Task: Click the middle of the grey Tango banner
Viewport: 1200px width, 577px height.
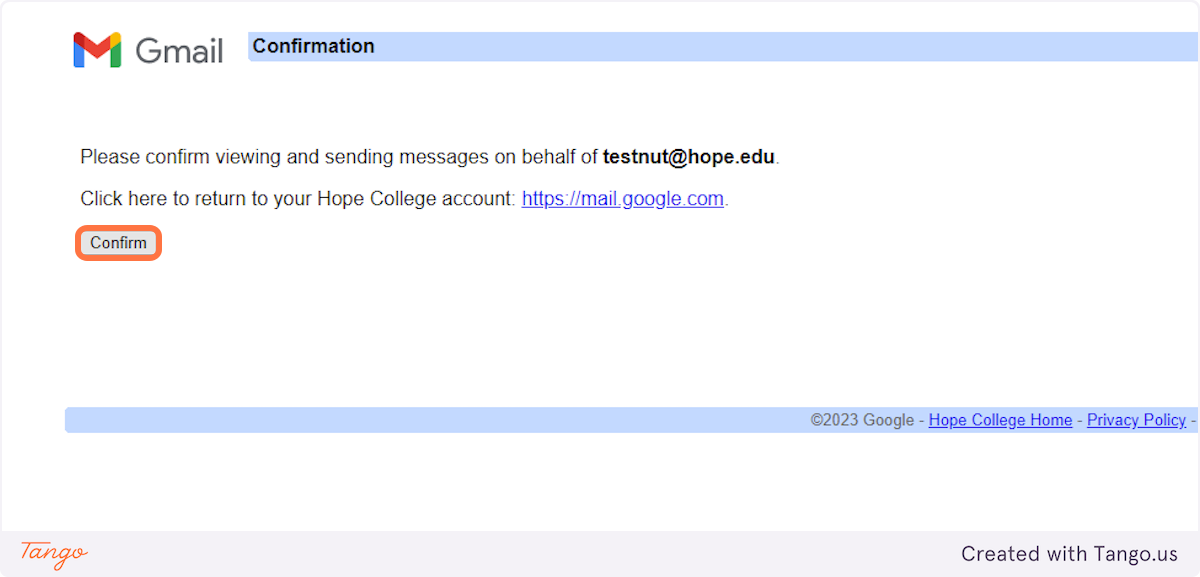Action: pos(600,553)
